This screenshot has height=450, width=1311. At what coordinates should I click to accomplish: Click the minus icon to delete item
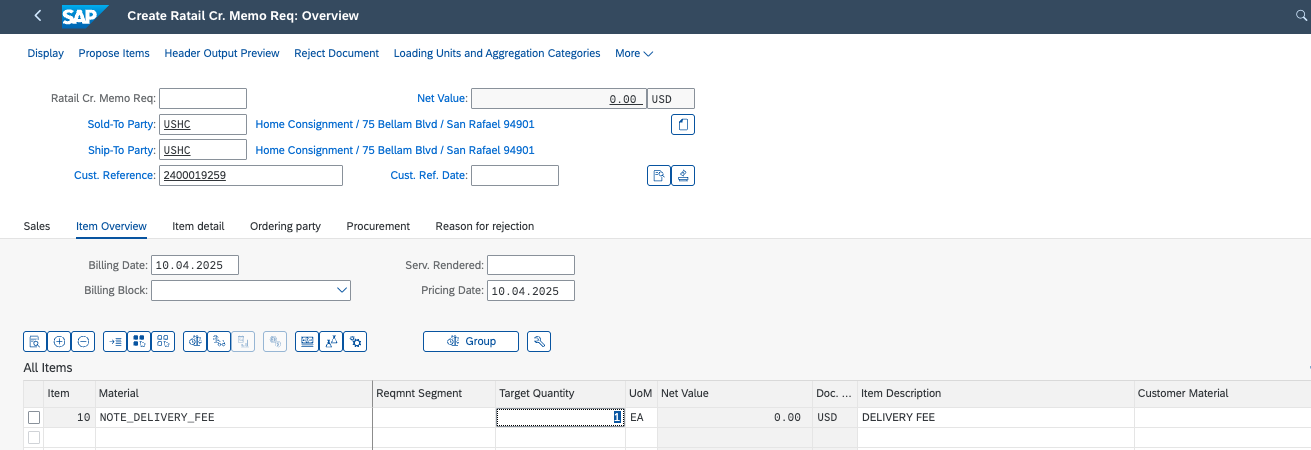84,341
